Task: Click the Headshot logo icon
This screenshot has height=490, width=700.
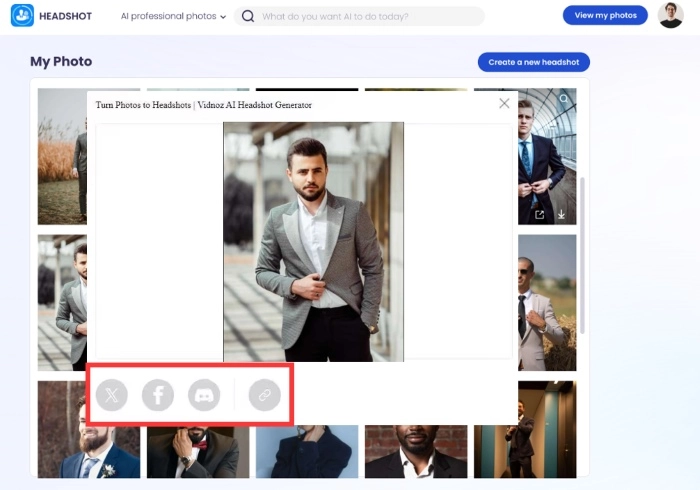Action: point(22,16)
